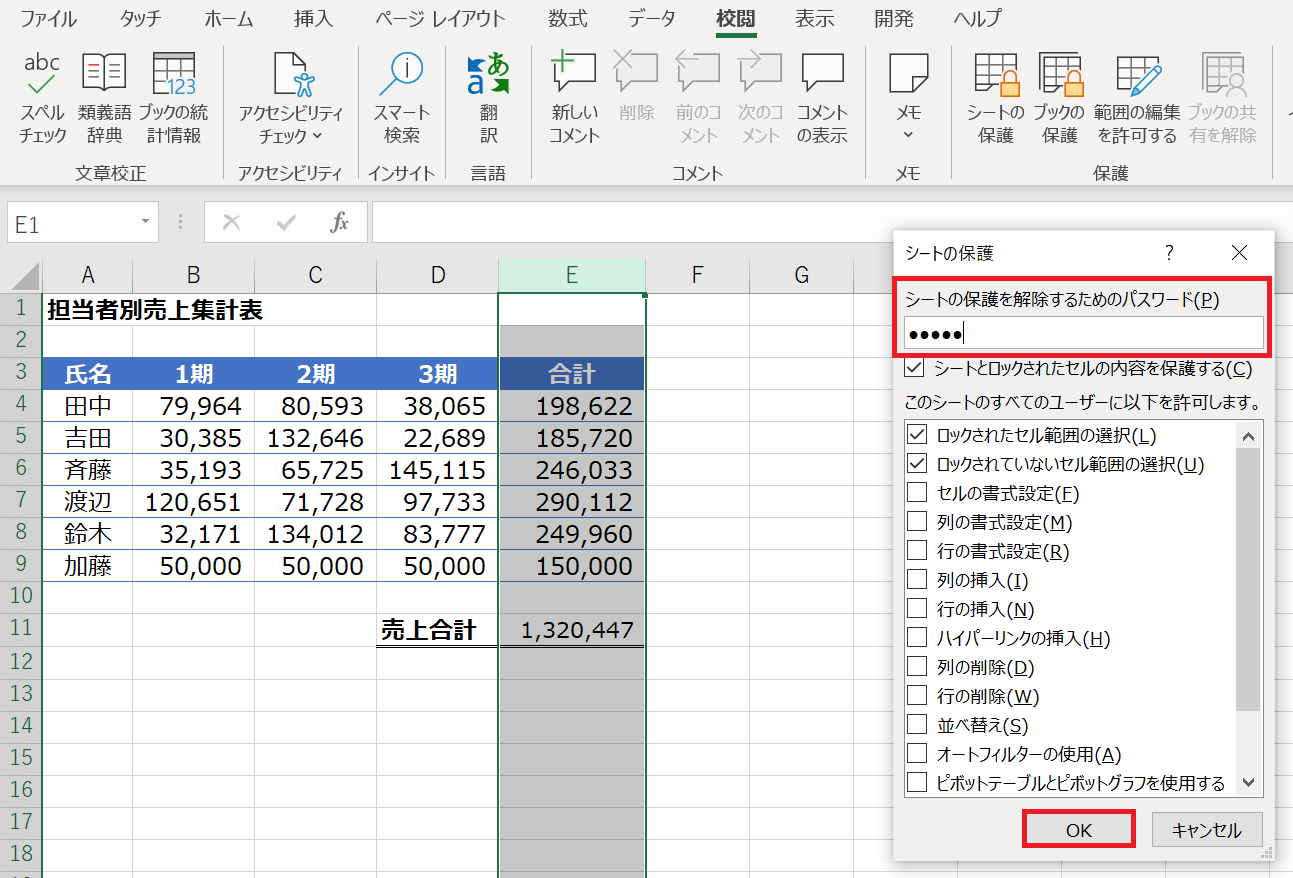Click the コメントの表示 show comments icon

point(822,98)
